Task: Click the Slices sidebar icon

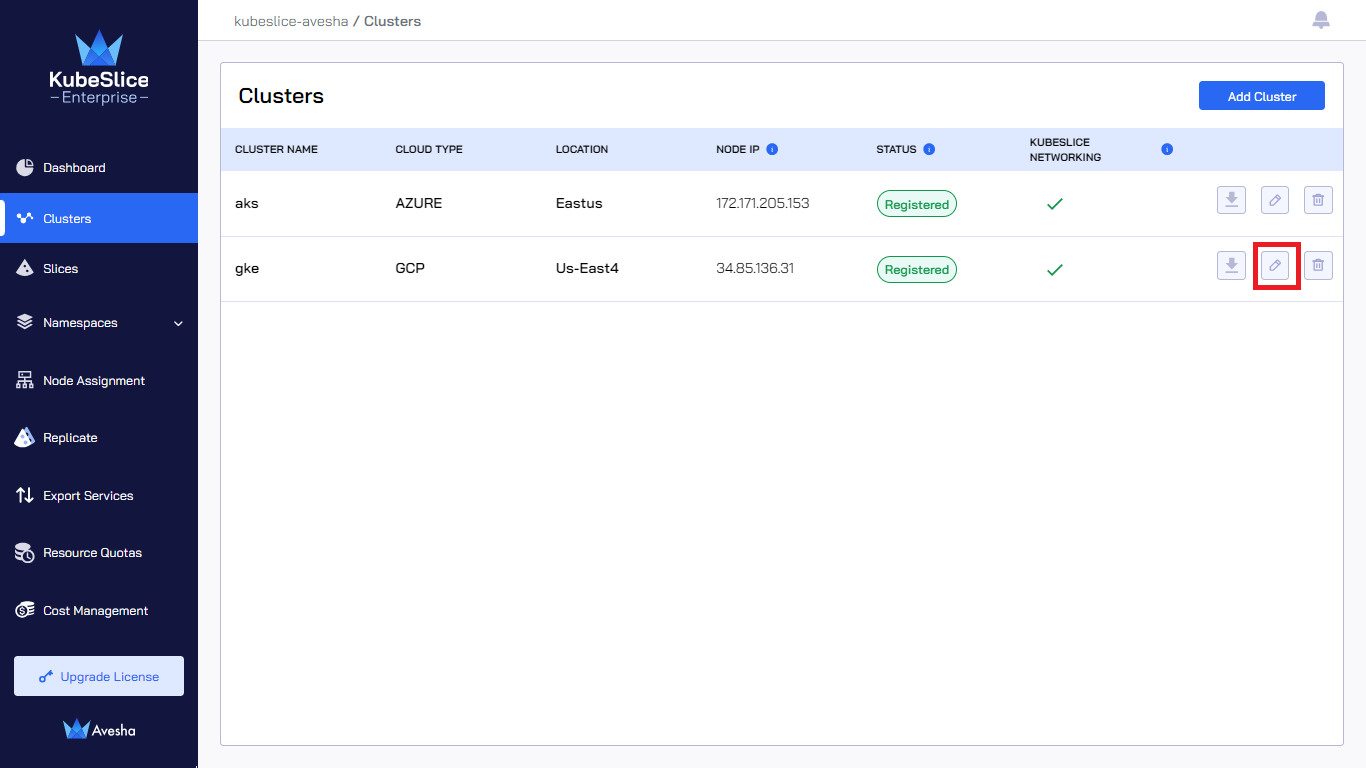Action: 25,268
